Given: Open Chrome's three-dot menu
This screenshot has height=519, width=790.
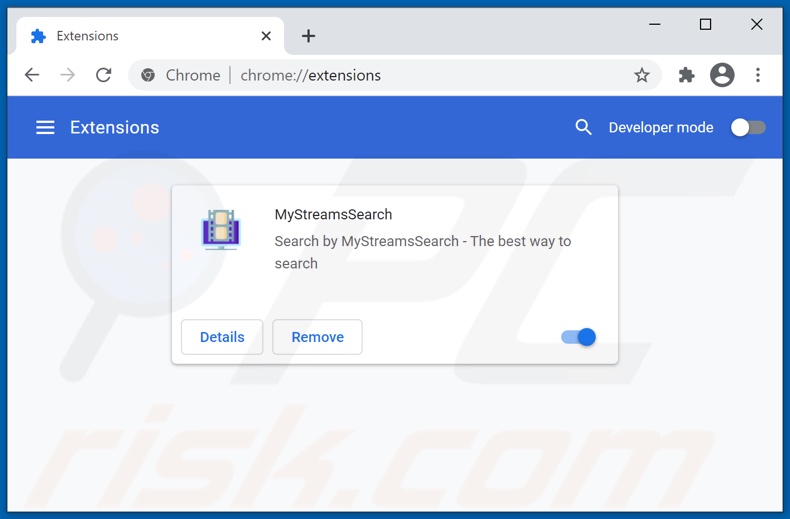Looking at the screenshot, I should click(x=758, y=75).
